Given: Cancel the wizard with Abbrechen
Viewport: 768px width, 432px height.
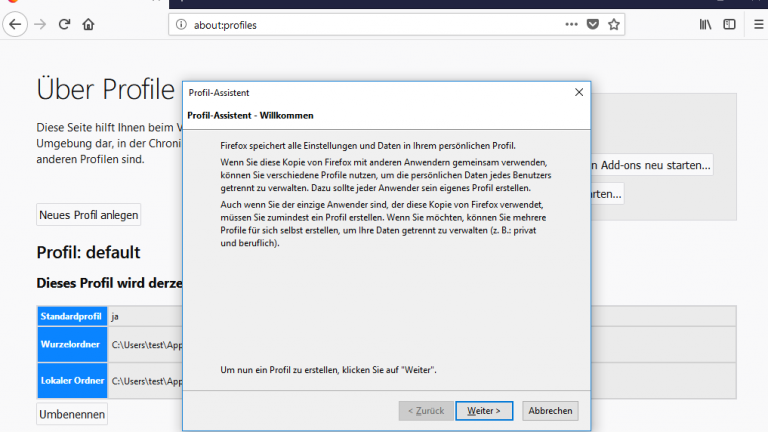Looking at the screenshot, I should [x=550, y=410].
